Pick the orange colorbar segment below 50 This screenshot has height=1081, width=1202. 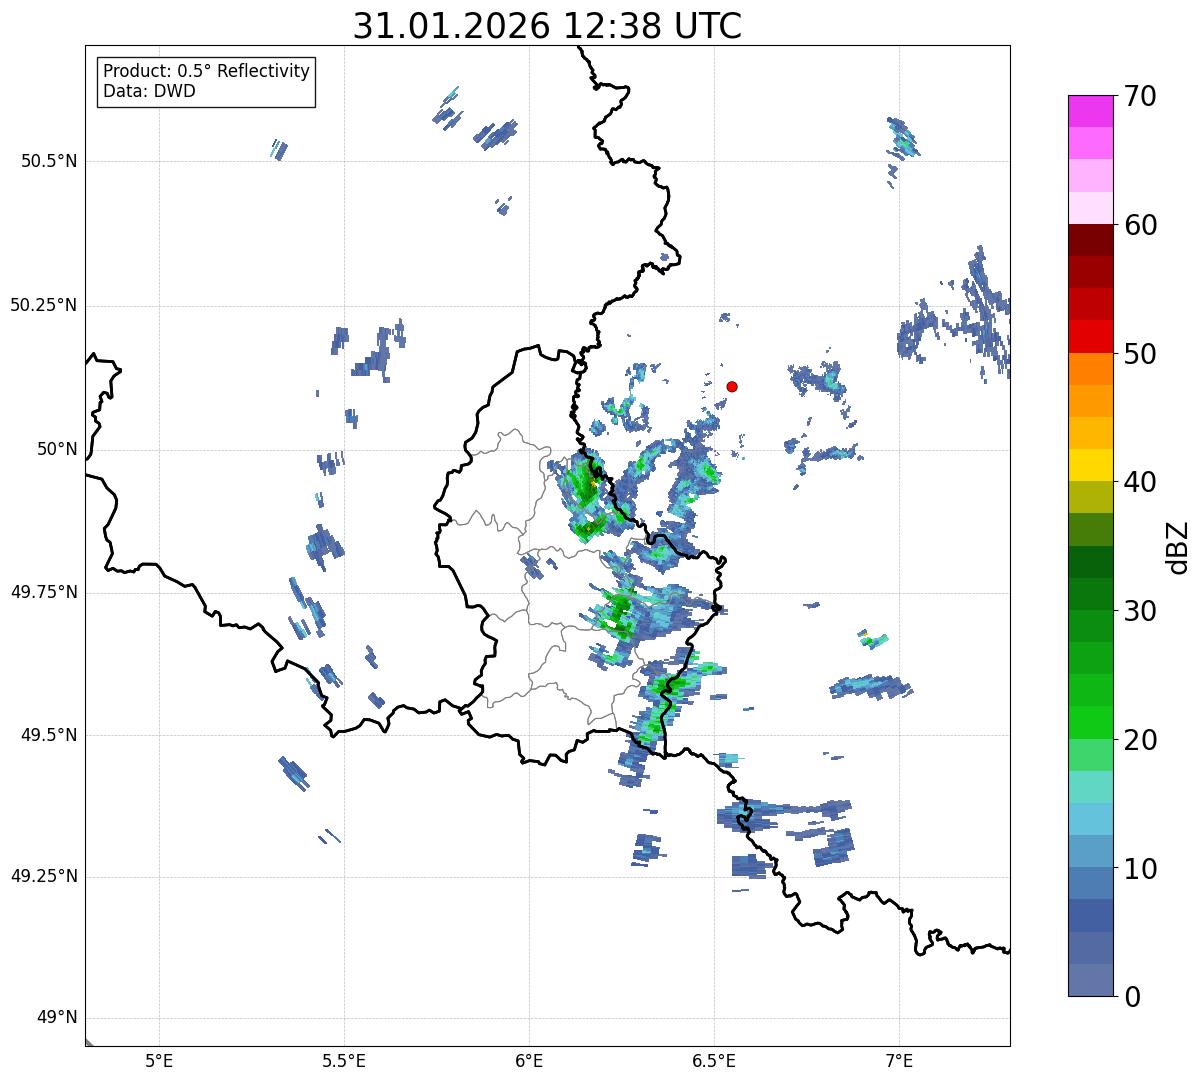pos(1090,369)
